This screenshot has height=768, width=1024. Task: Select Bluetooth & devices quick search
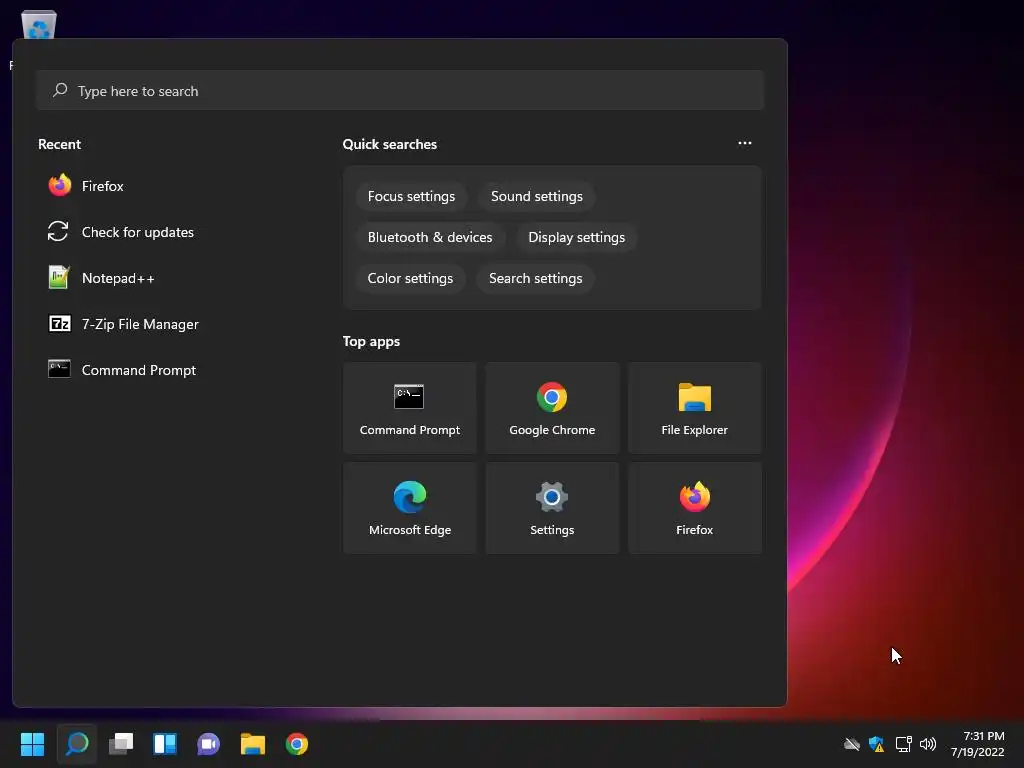430,238
